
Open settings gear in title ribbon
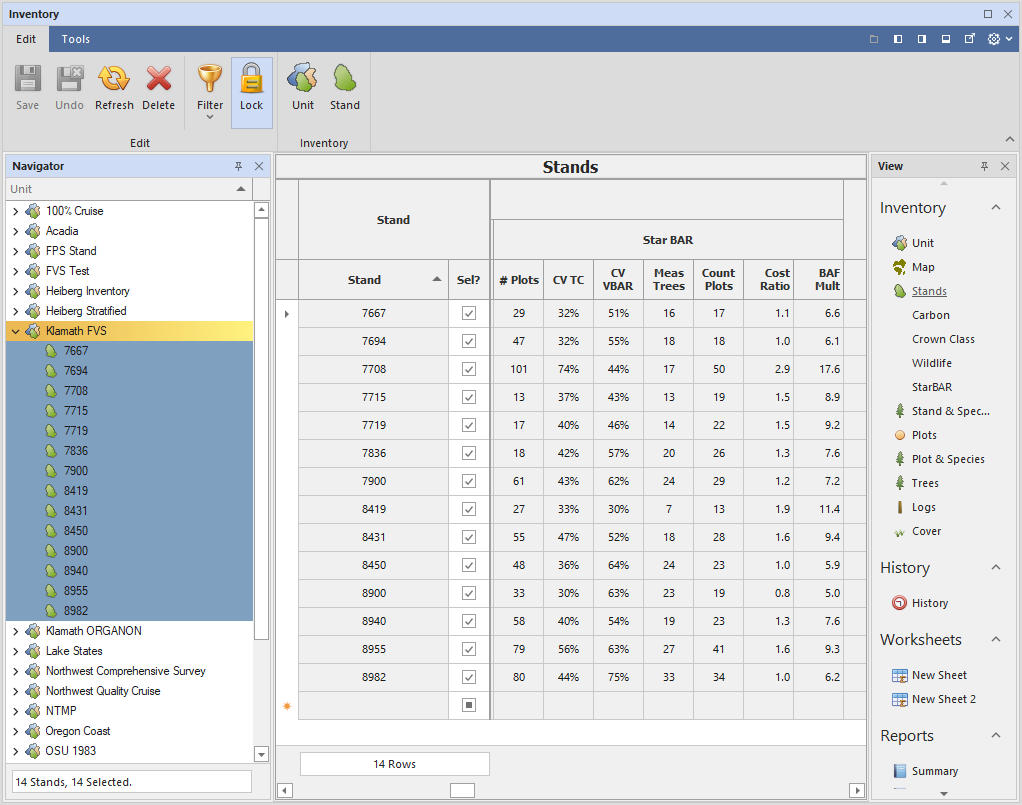993,39
